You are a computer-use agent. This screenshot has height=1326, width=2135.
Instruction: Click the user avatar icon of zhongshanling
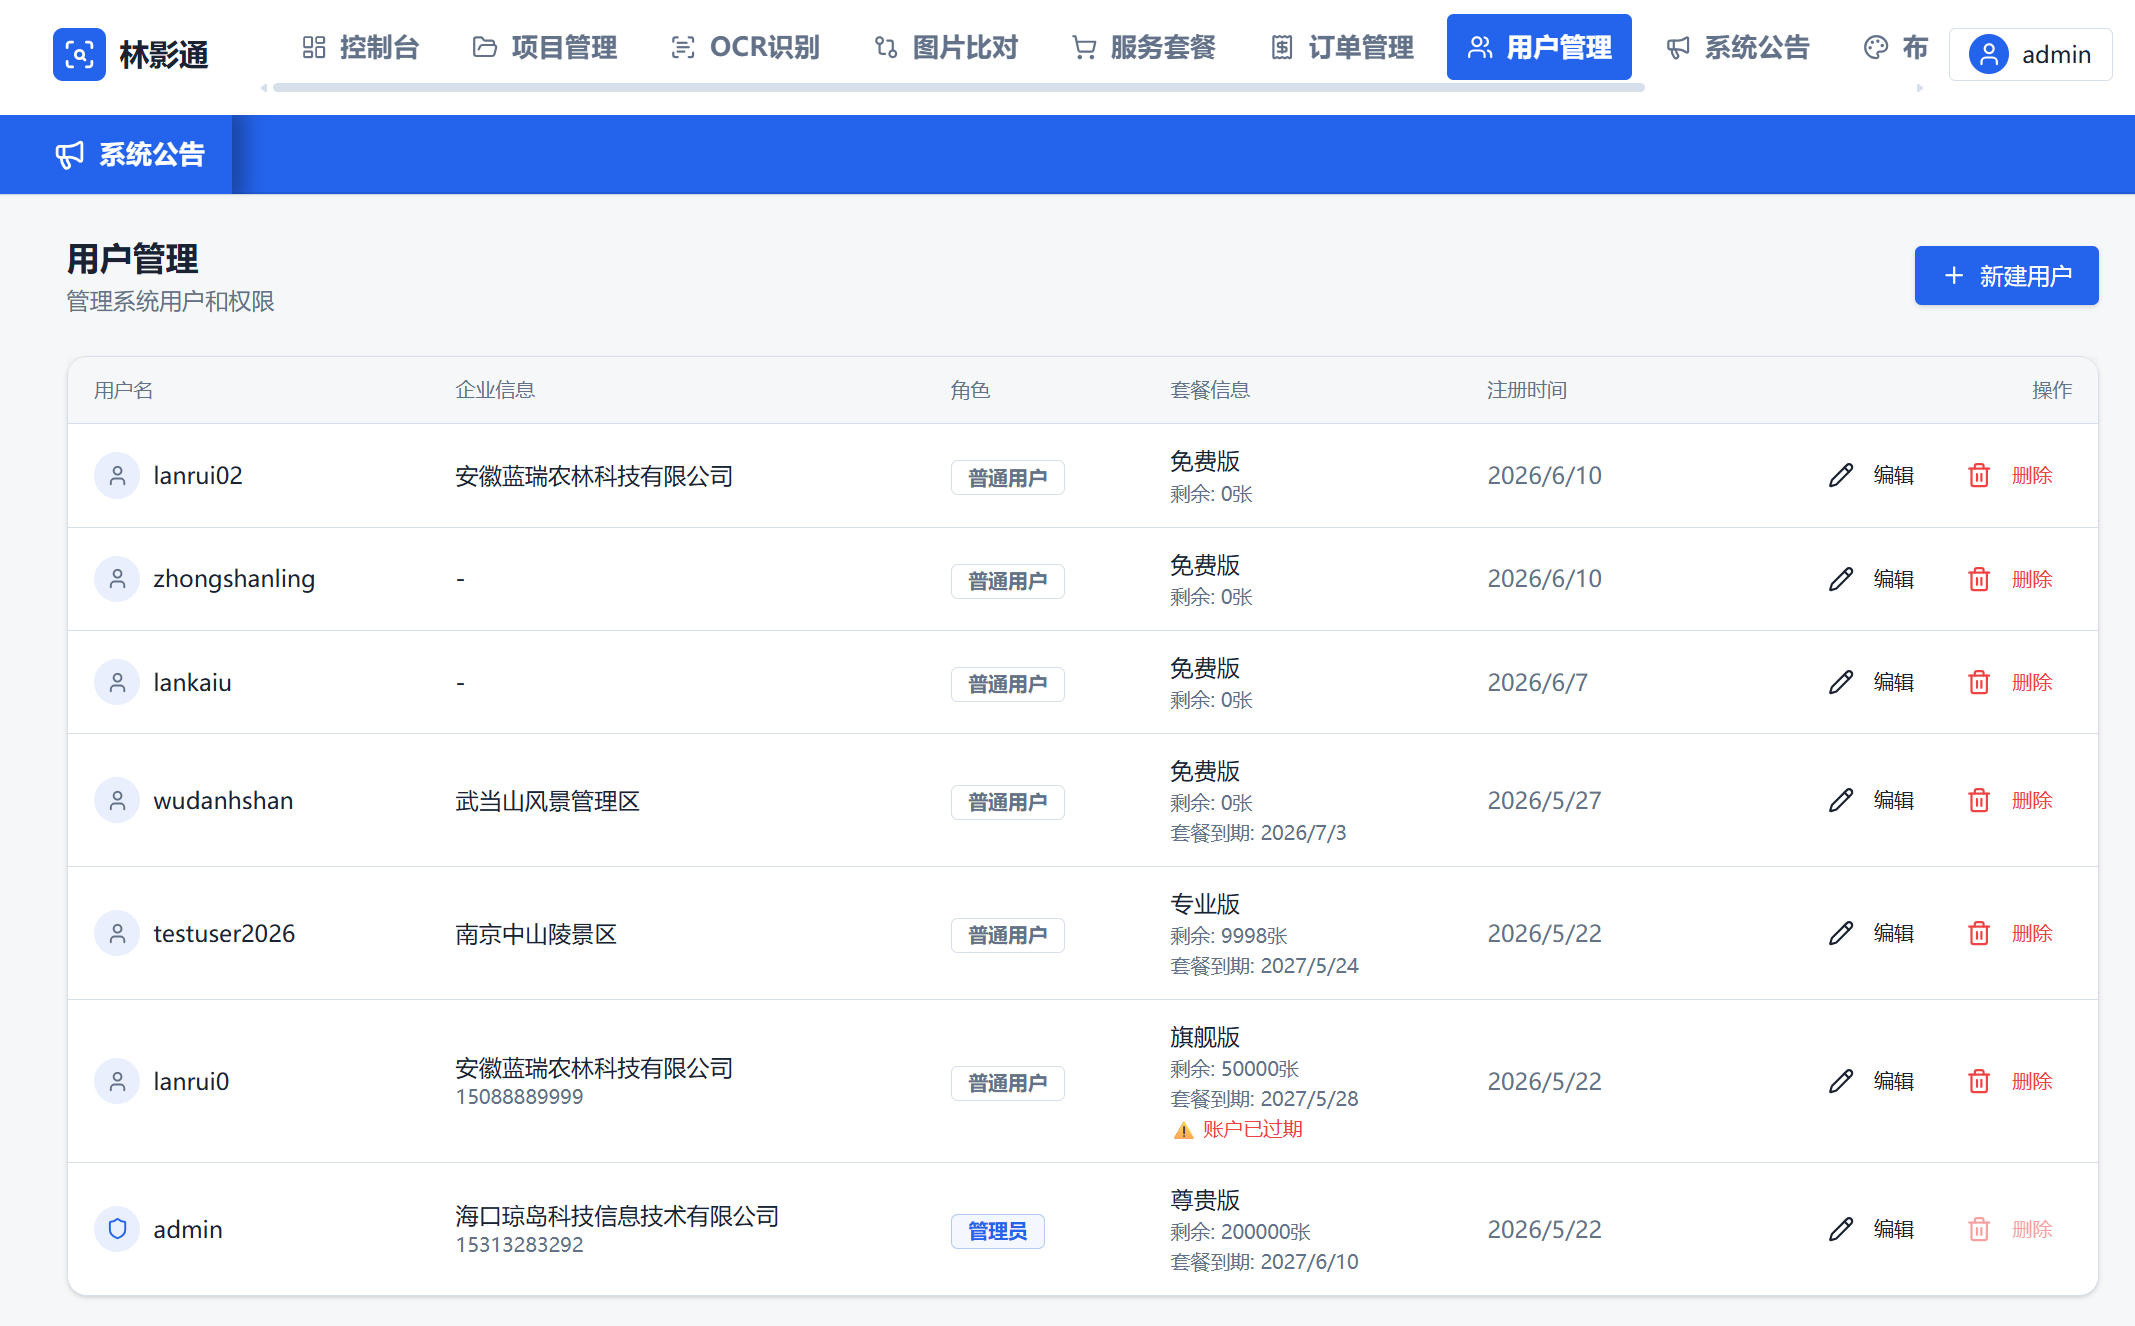[x=117, y=579]
